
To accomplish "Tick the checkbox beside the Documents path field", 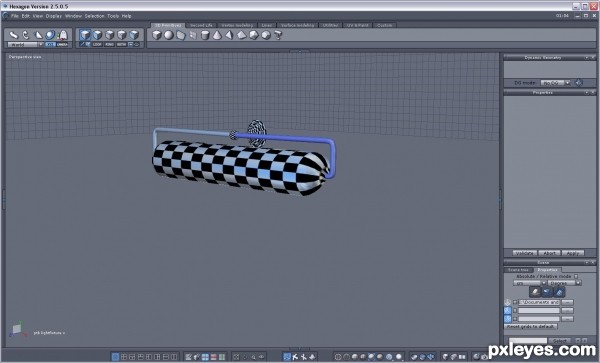I will pyautogui.click(x=515, y=302).
